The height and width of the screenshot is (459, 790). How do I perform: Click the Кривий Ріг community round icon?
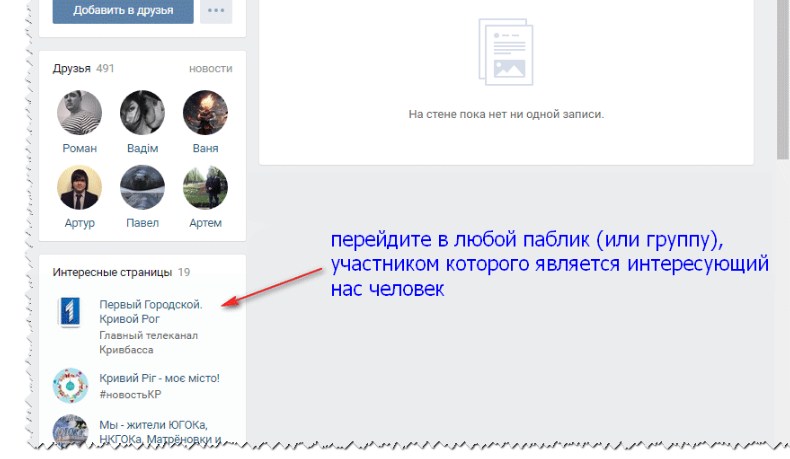71,385
